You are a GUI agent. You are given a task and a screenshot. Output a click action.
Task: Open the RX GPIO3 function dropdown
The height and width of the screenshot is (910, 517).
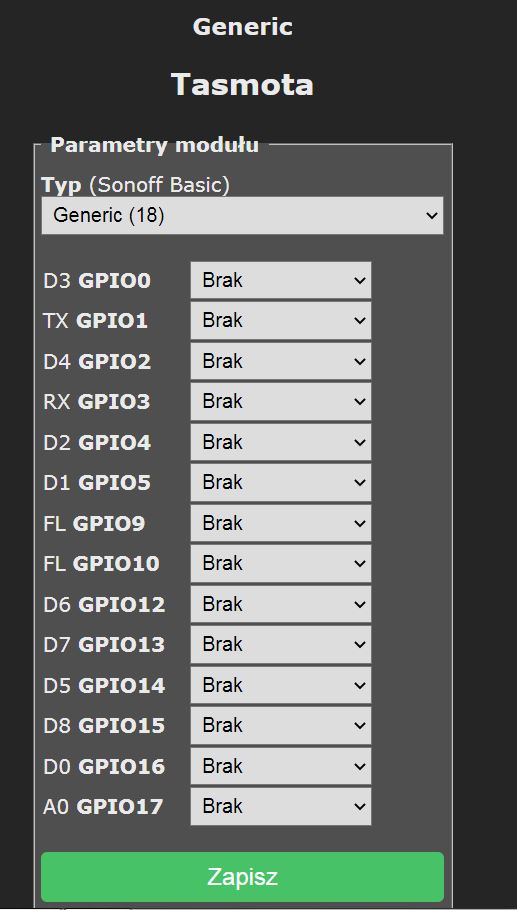281,402
